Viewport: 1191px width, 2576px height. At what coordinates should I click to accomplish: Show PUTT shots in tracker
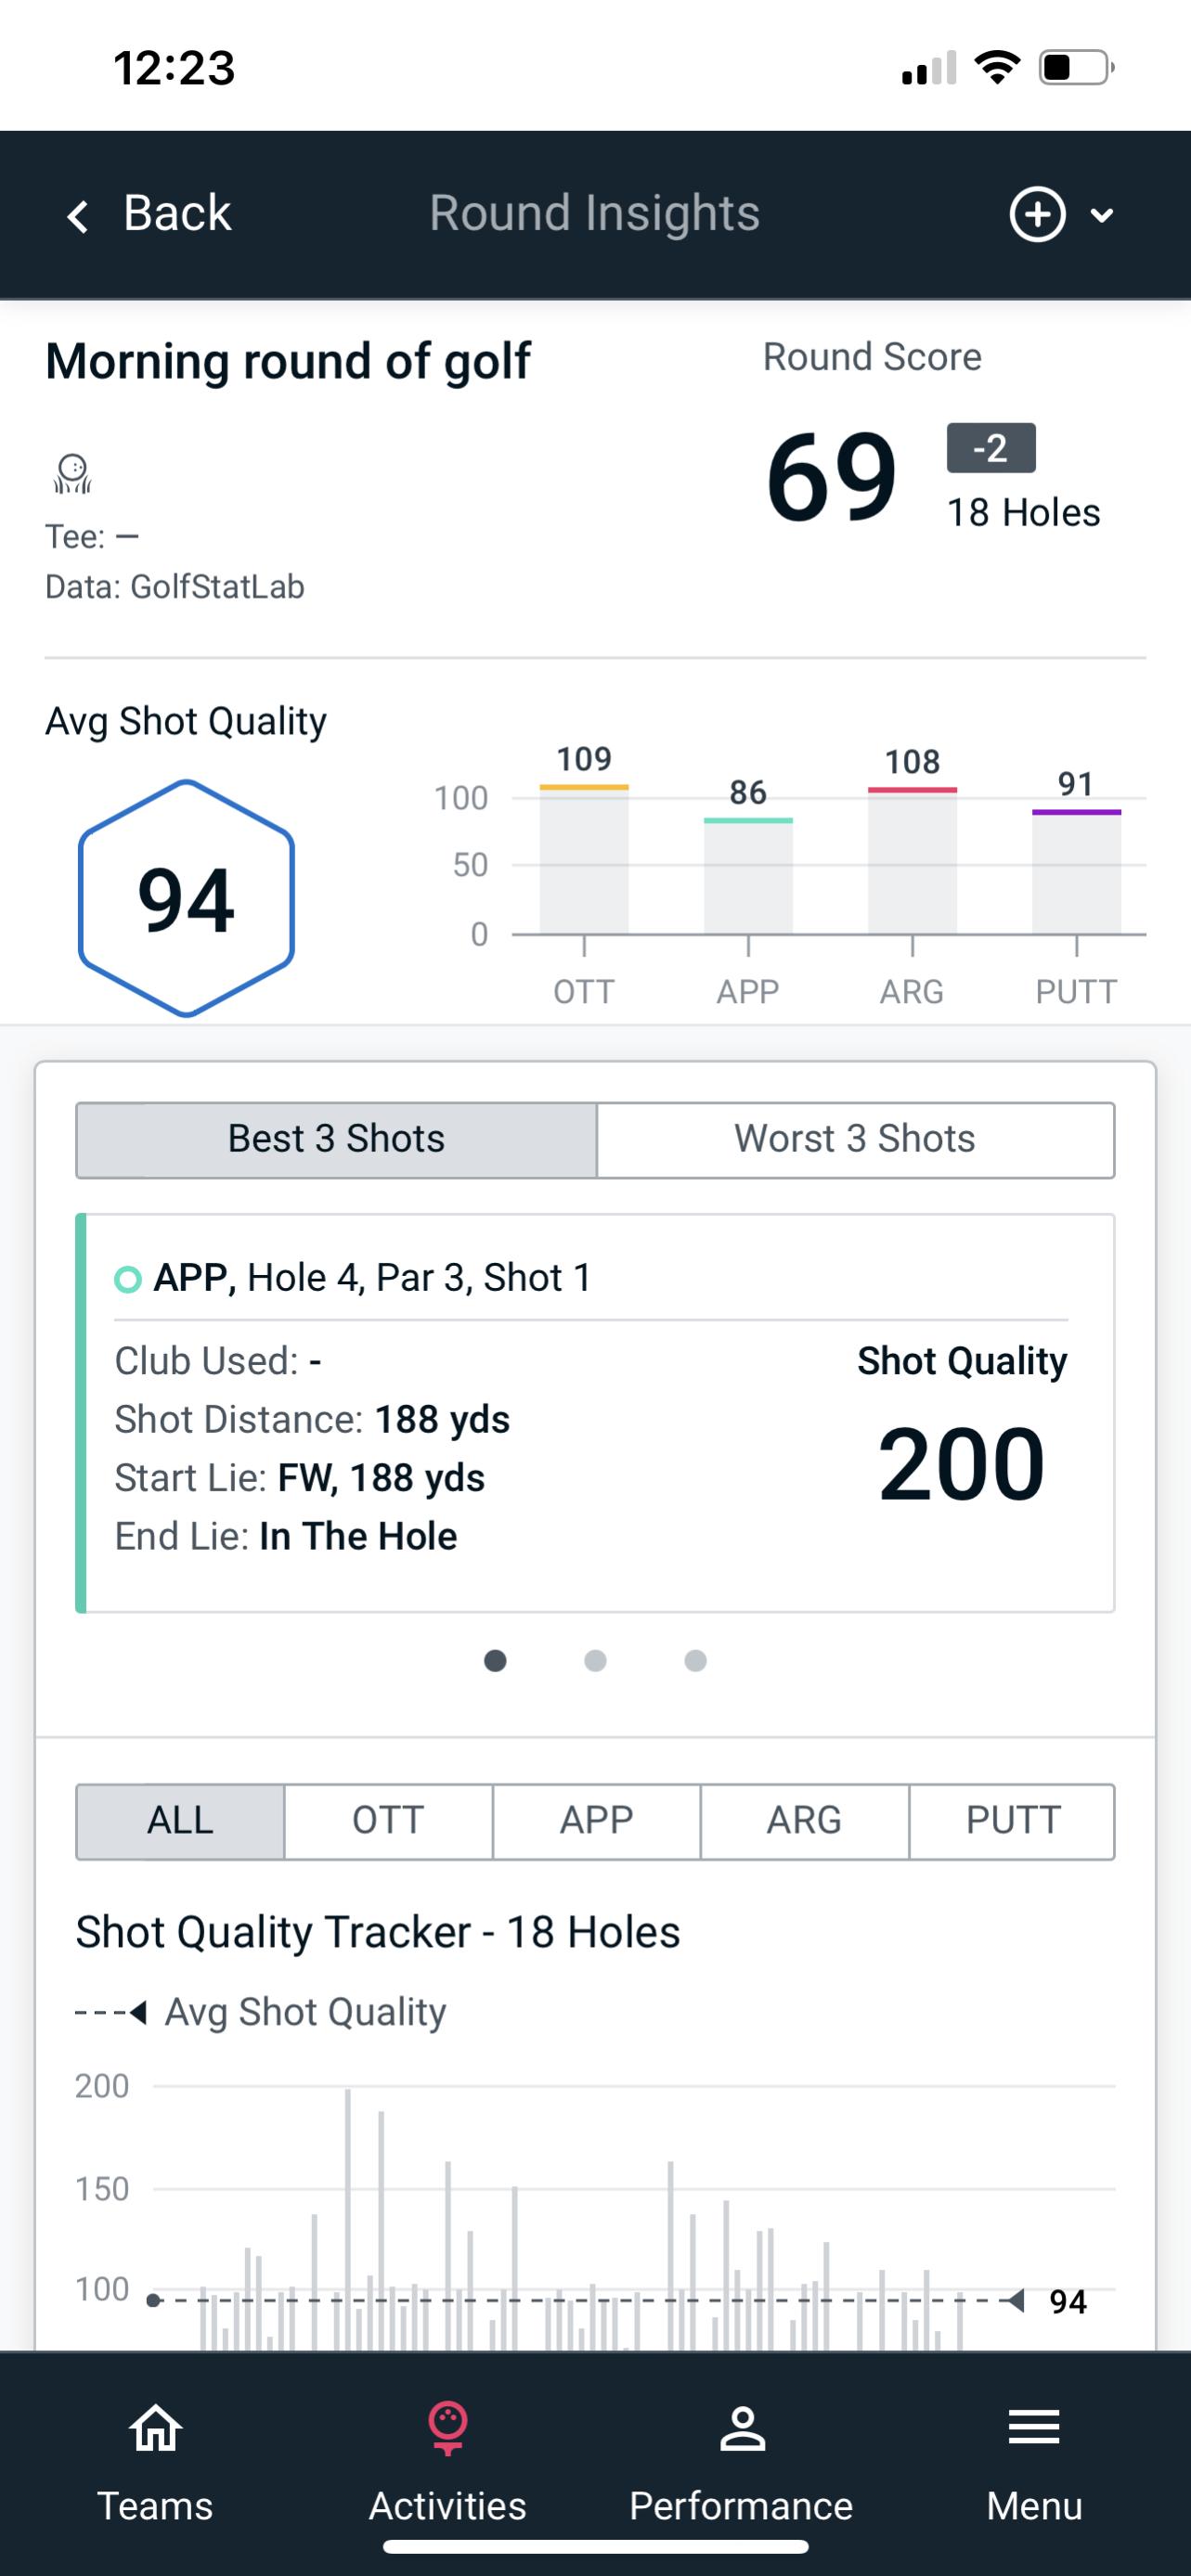point(1012,1821)
